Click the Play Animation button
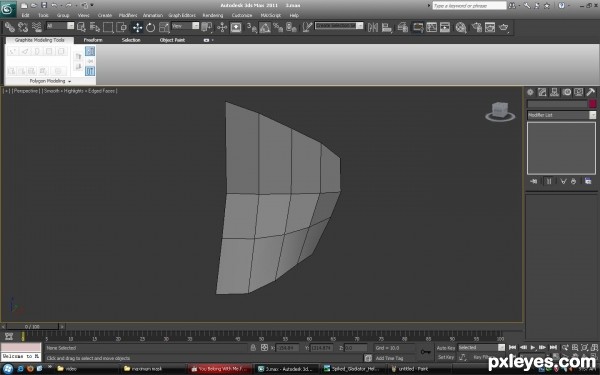This screenshot has width=600, height=375. 533,347
